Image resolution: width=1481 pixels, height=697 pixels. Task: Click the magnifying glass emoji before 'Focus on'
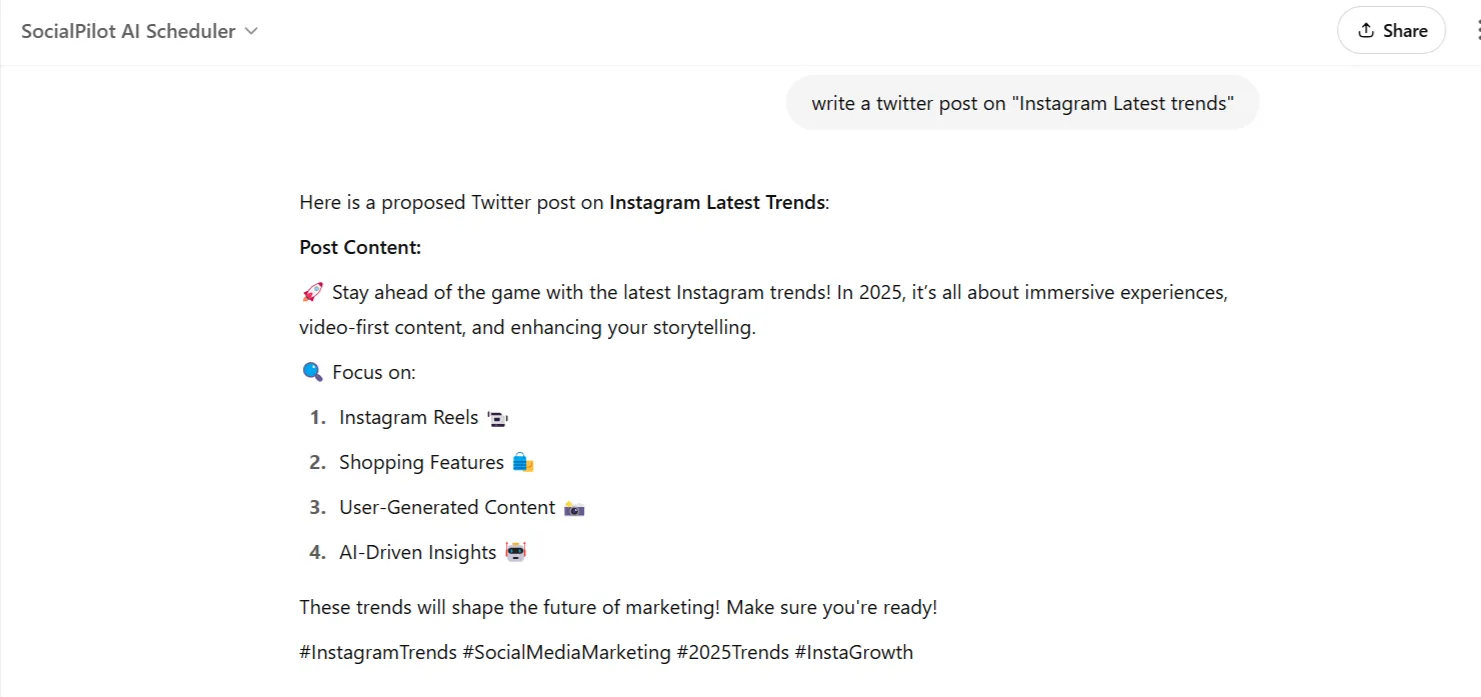(x=312, y=372)
